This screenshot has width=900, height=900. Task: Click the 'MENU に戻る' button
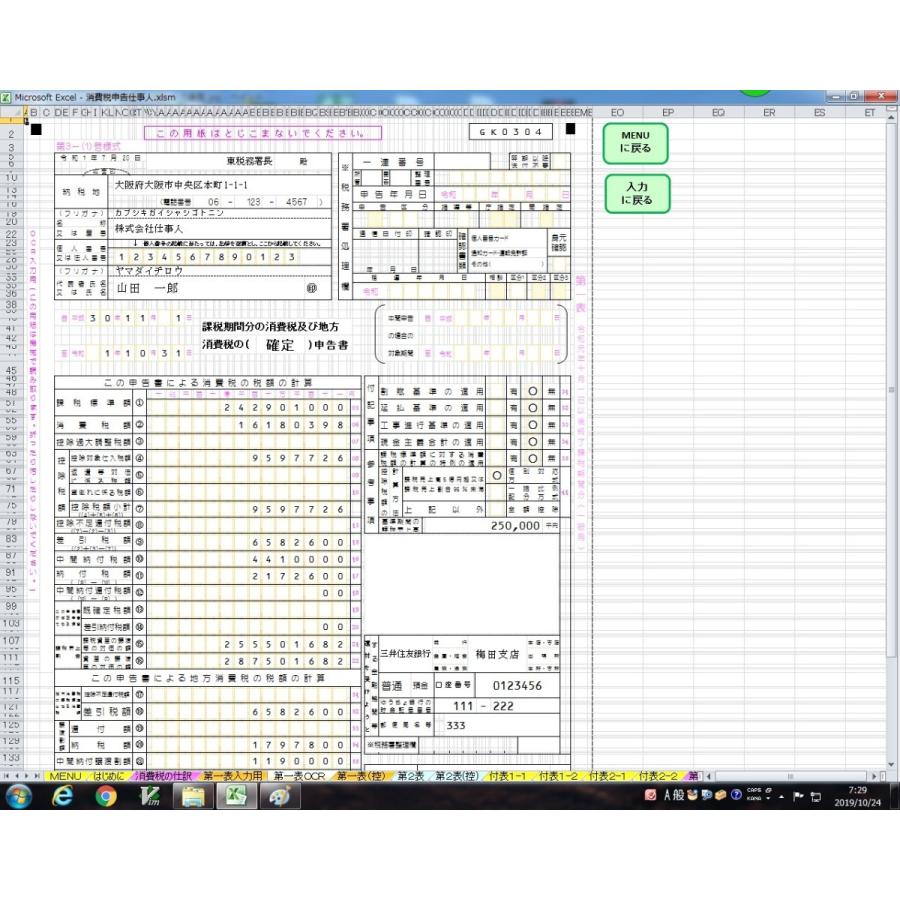pos(635,141)
